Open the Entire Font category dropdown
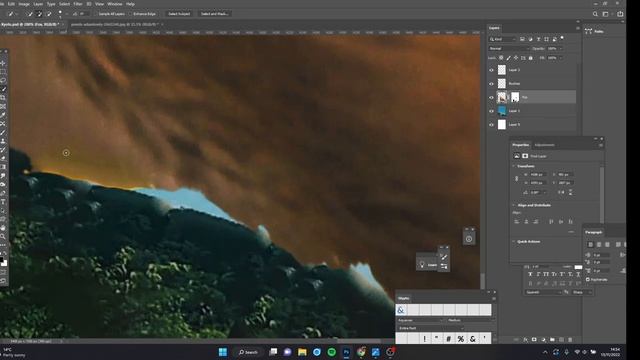 [x=431, y=328]
